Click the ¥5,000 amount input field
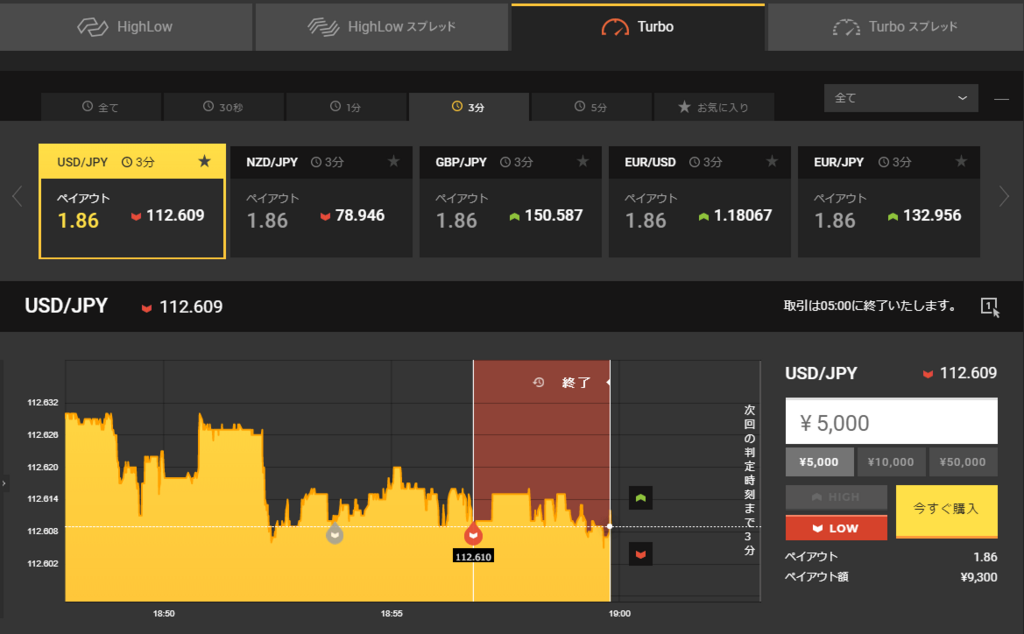The width and height of the screenshot is (1024, 634). (890, 421)
